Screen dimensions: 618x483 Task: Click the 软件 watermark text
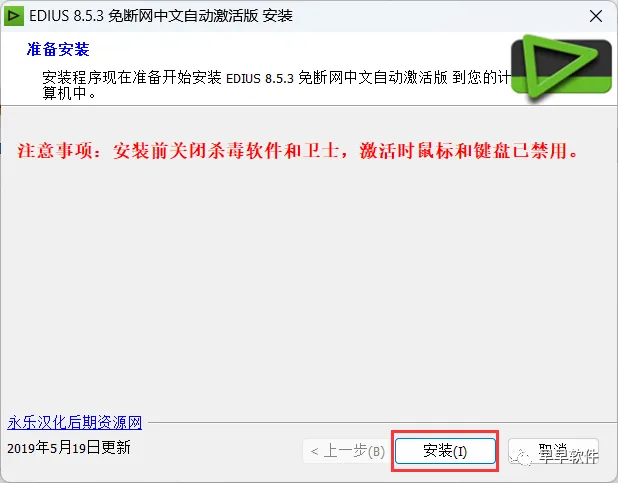(583, 457)
